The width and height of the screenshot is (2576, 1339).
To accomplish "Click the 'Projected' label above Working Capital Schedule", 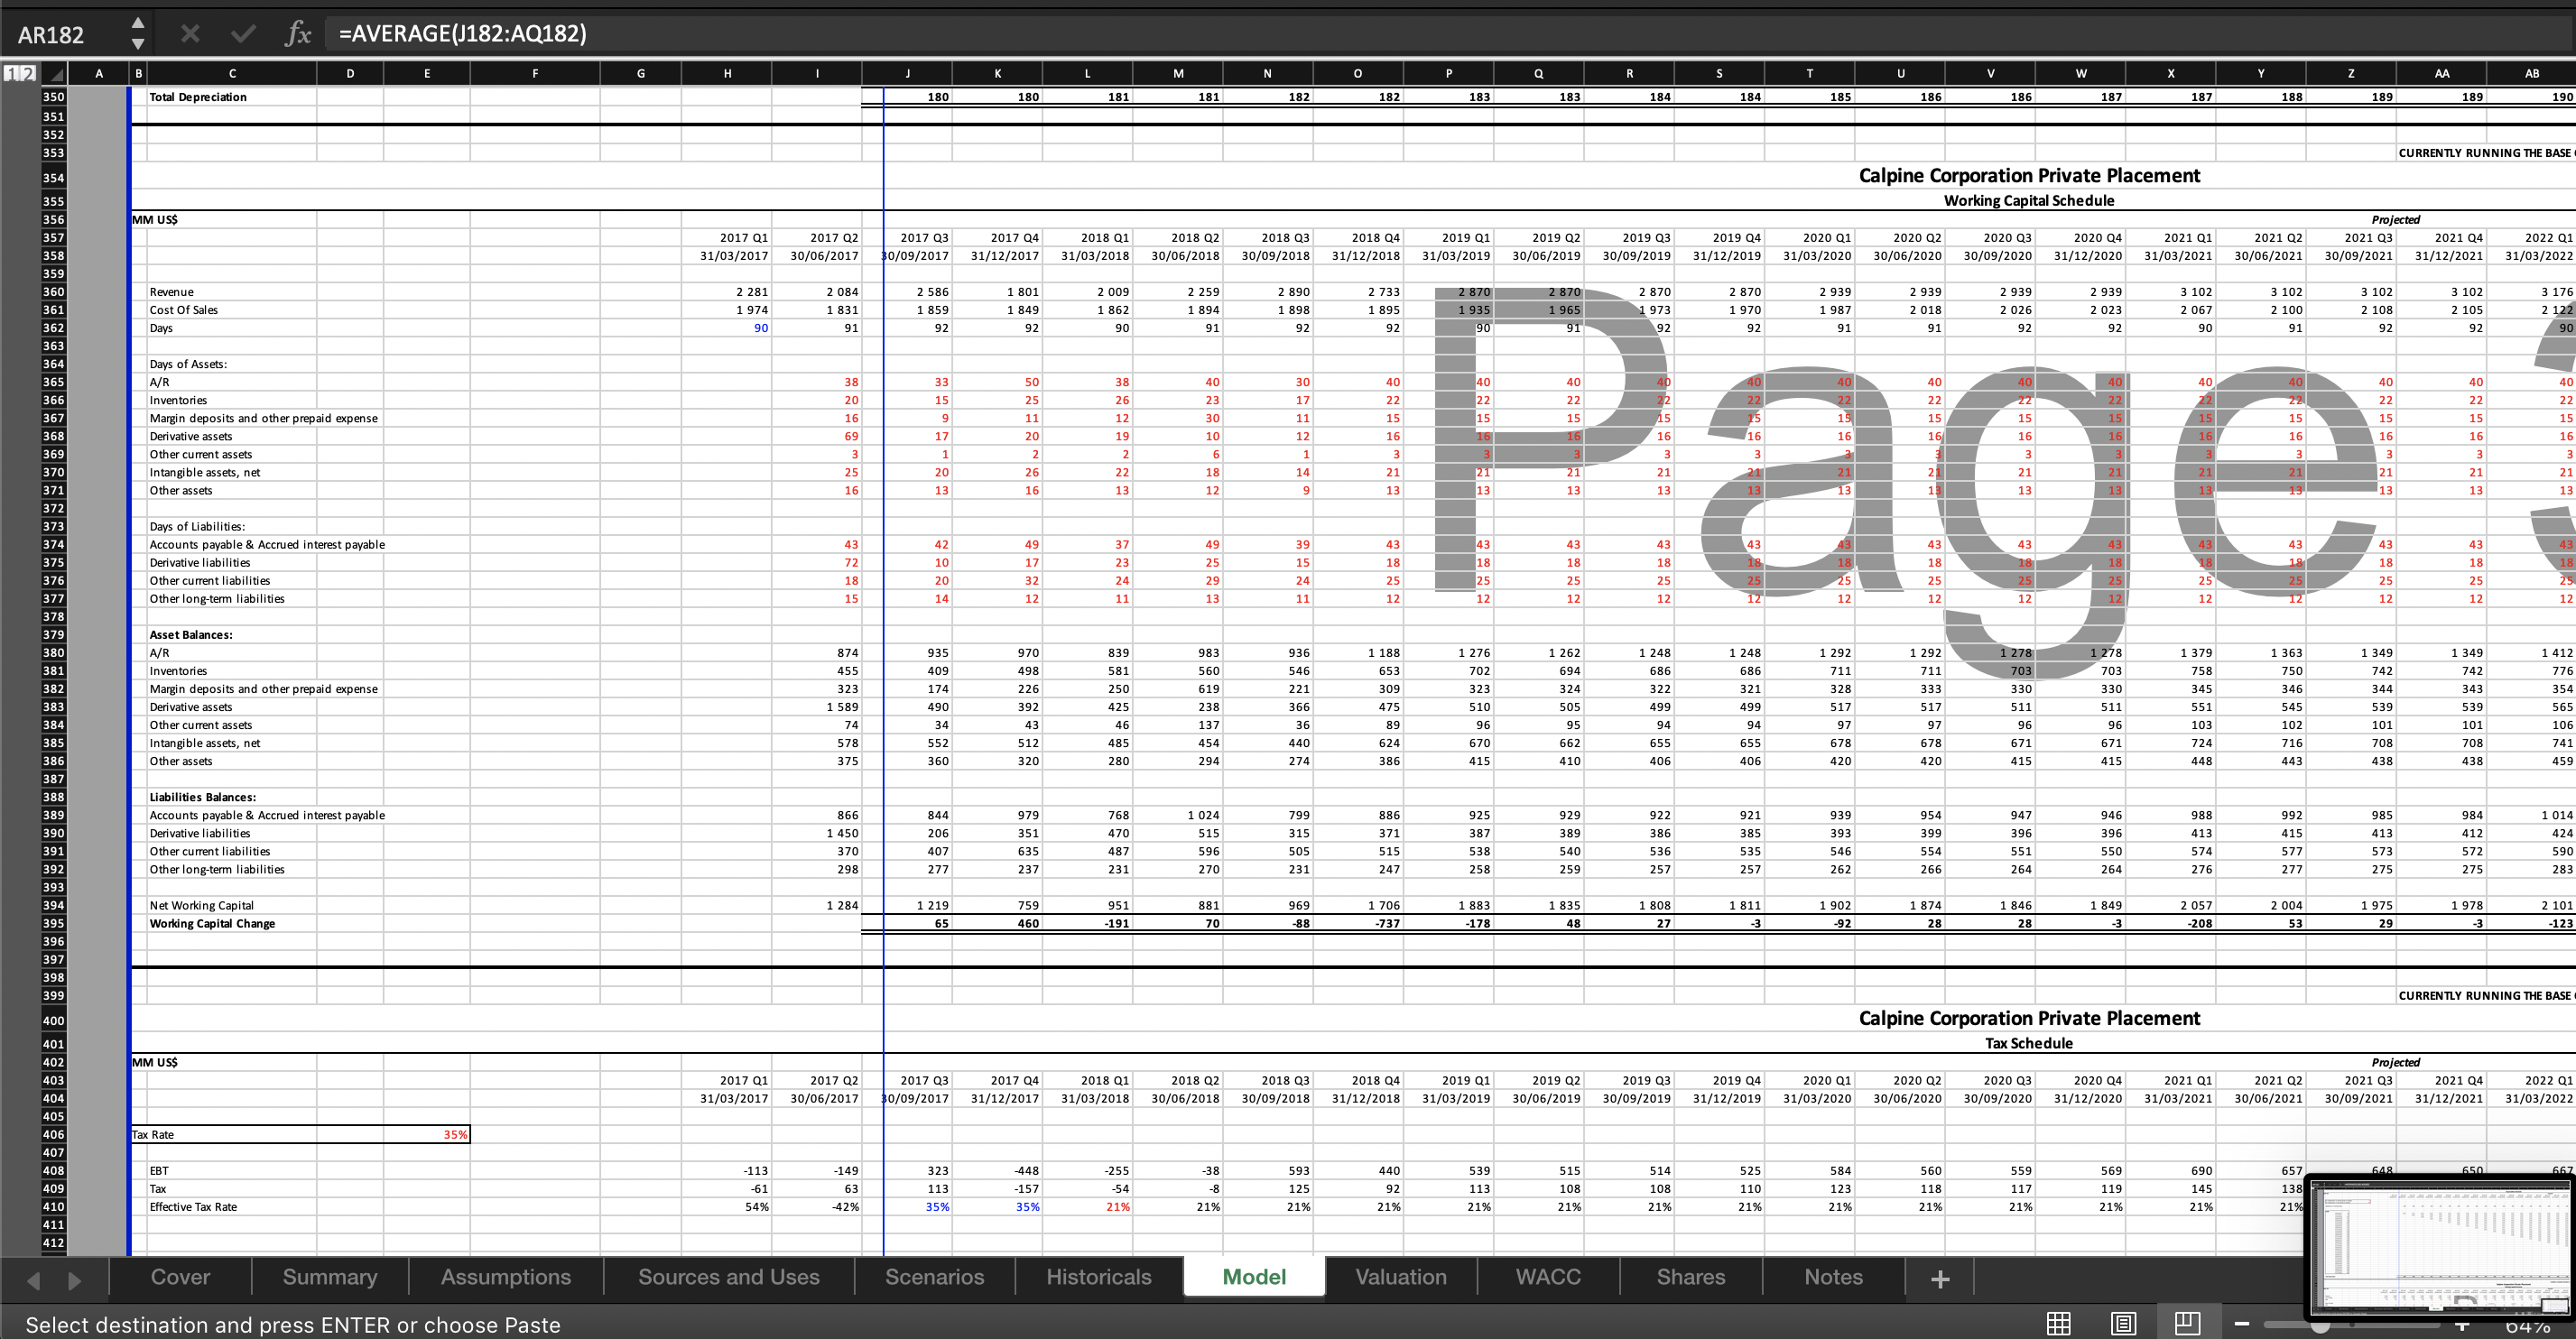I will pyautogui.click(x=2395, y=220).
